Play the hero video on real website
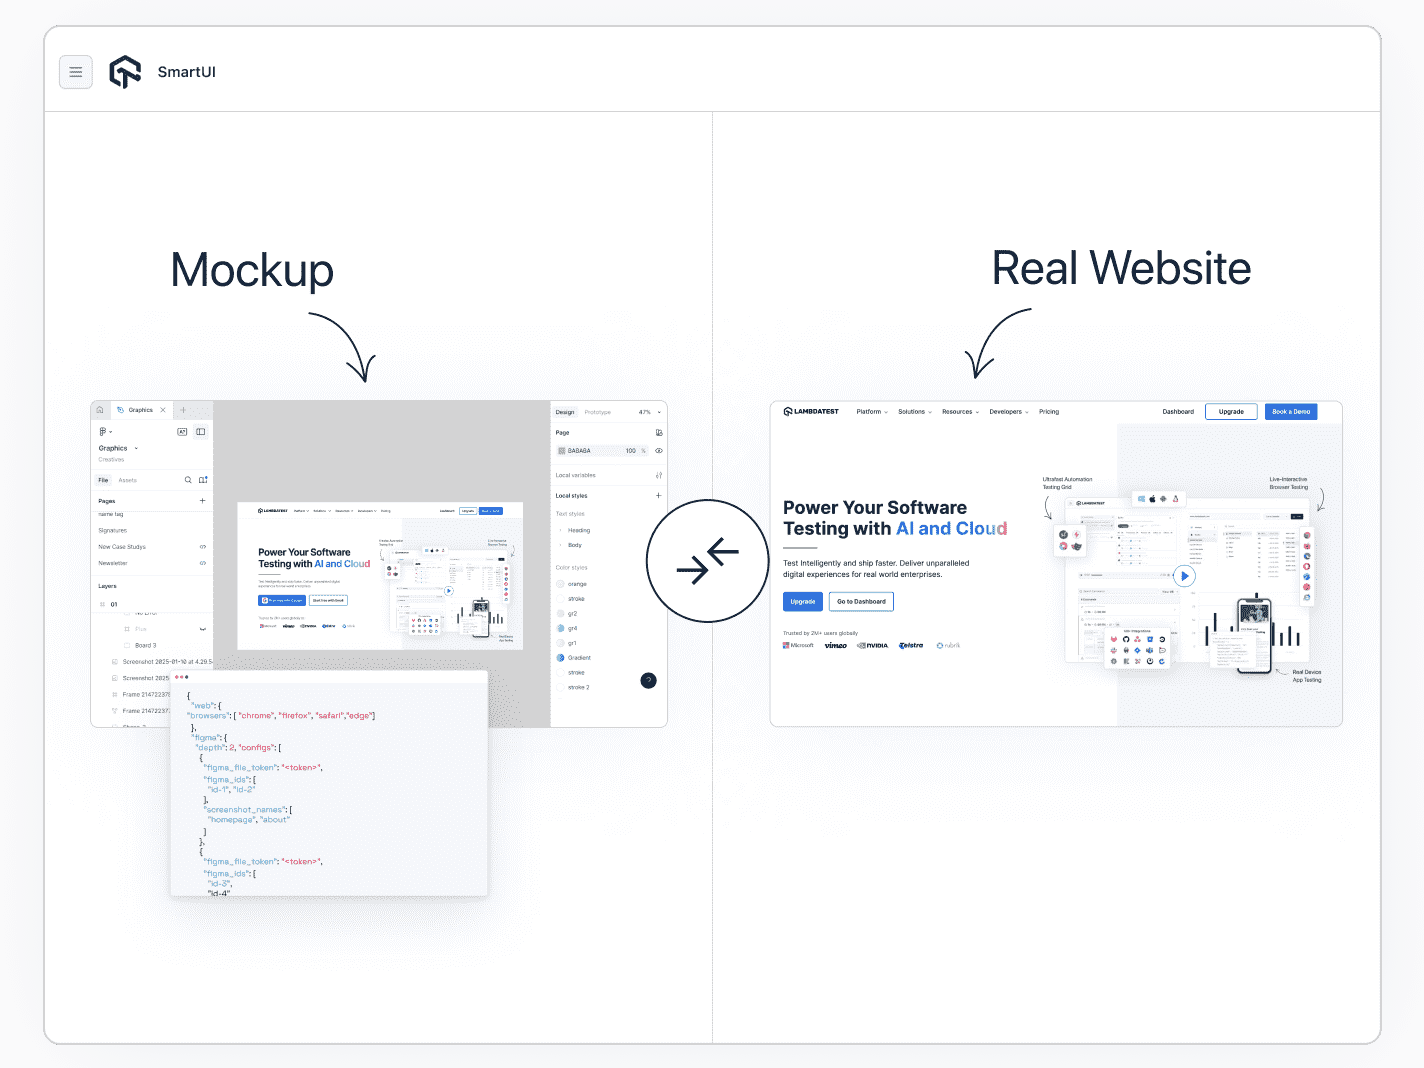This screenshot has width=1424, height=1068. point(1185,576)
